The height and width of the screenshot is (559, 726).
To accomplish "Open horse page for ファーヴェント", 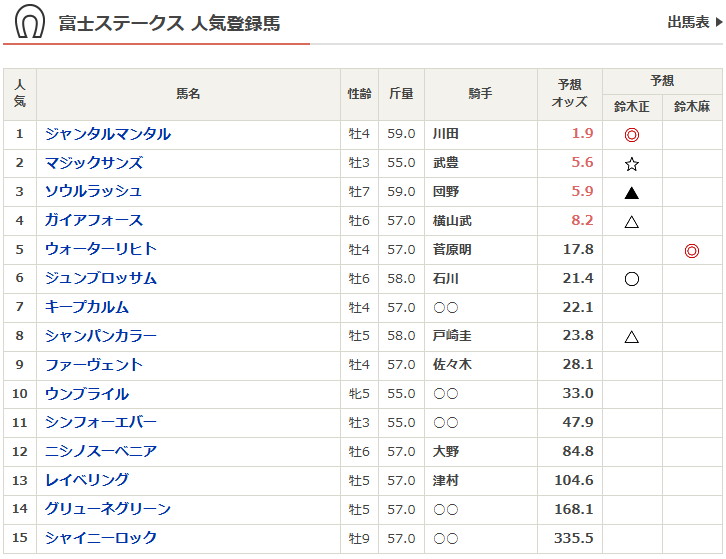I will tap(94, 365).
